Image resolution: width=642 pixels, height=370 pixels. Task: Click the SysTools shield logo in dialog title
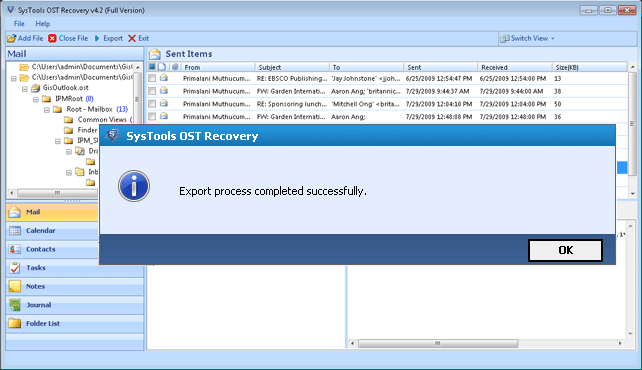pos(112,135)
